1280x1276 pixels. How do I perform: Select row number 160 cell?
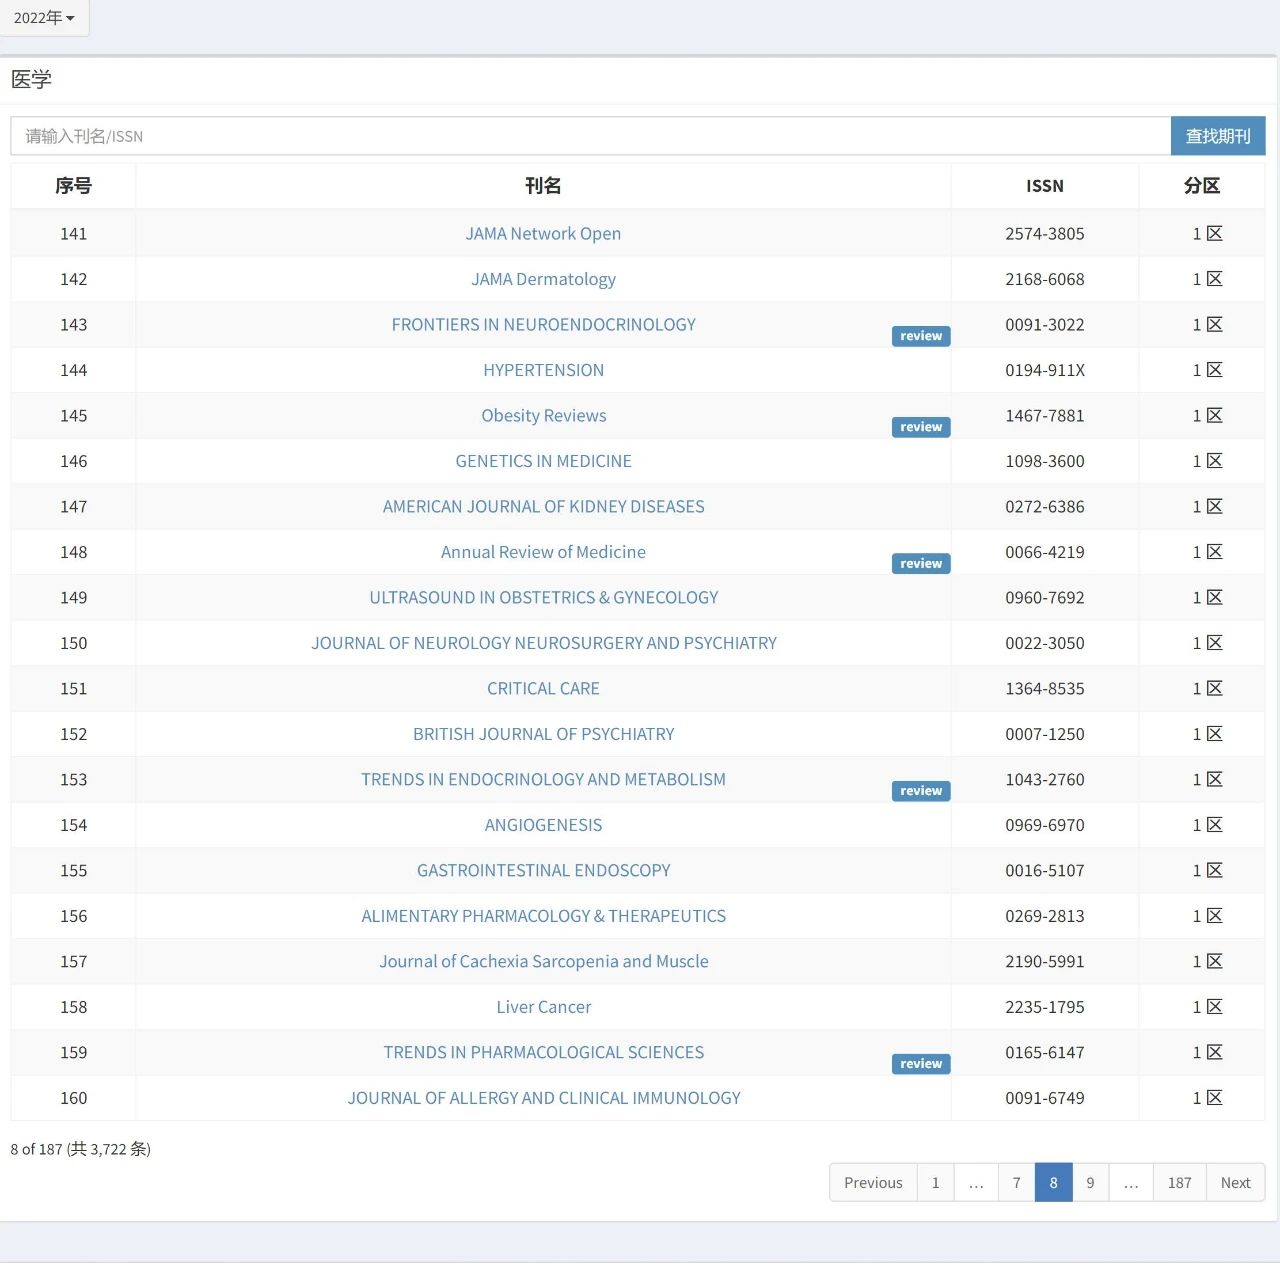coord(73,1098)
